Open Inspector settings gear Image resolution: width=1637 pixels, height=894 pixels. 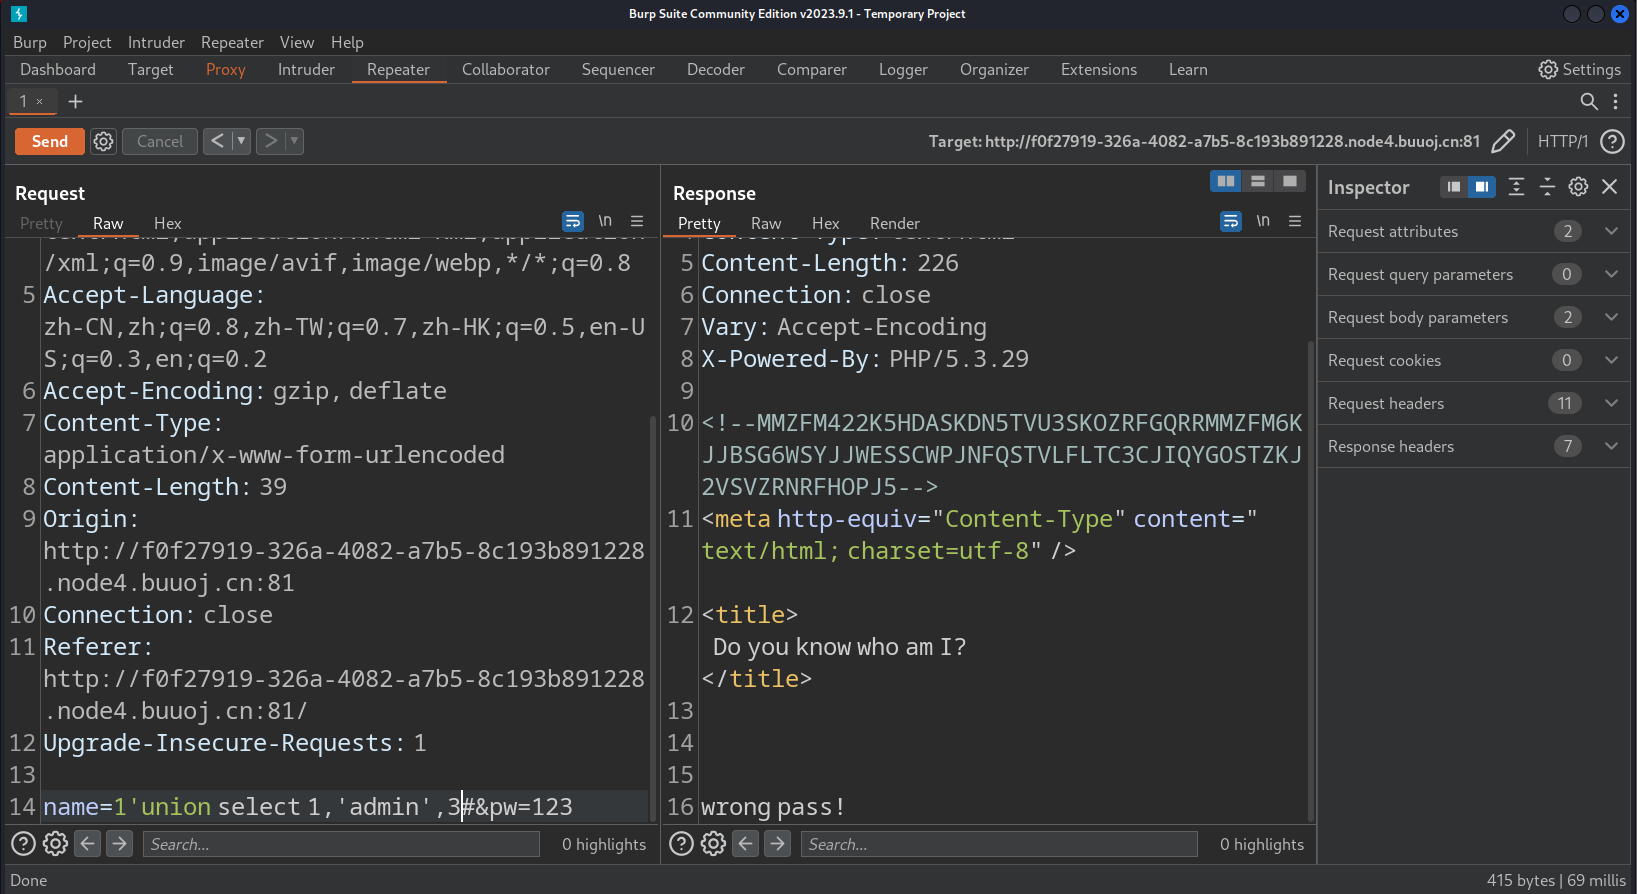click(1578, 187)
